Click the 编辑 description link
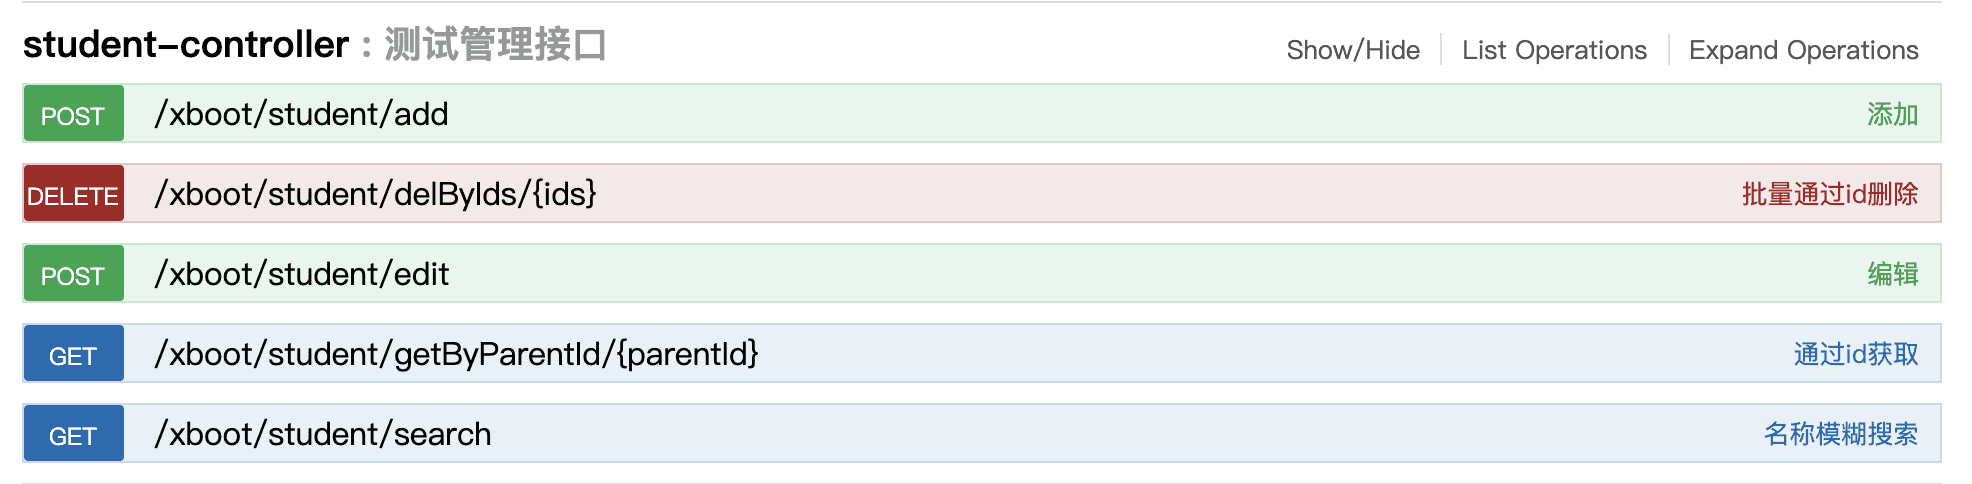Viewport: 1972px width, 484px height. (x=1892, y=274)
